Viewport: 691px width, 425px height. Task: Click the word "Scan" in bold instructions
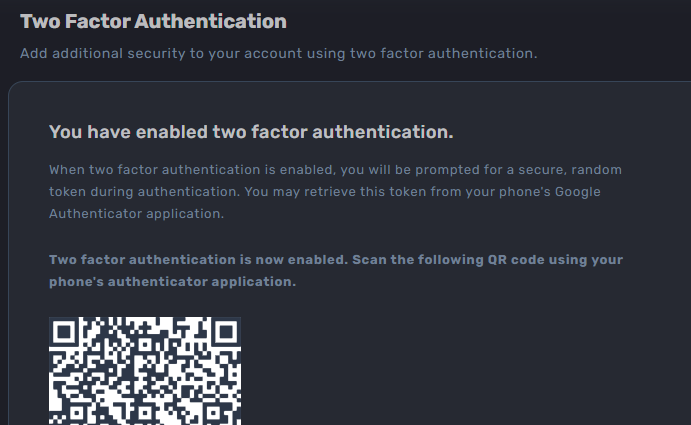(x=369, y=259)
